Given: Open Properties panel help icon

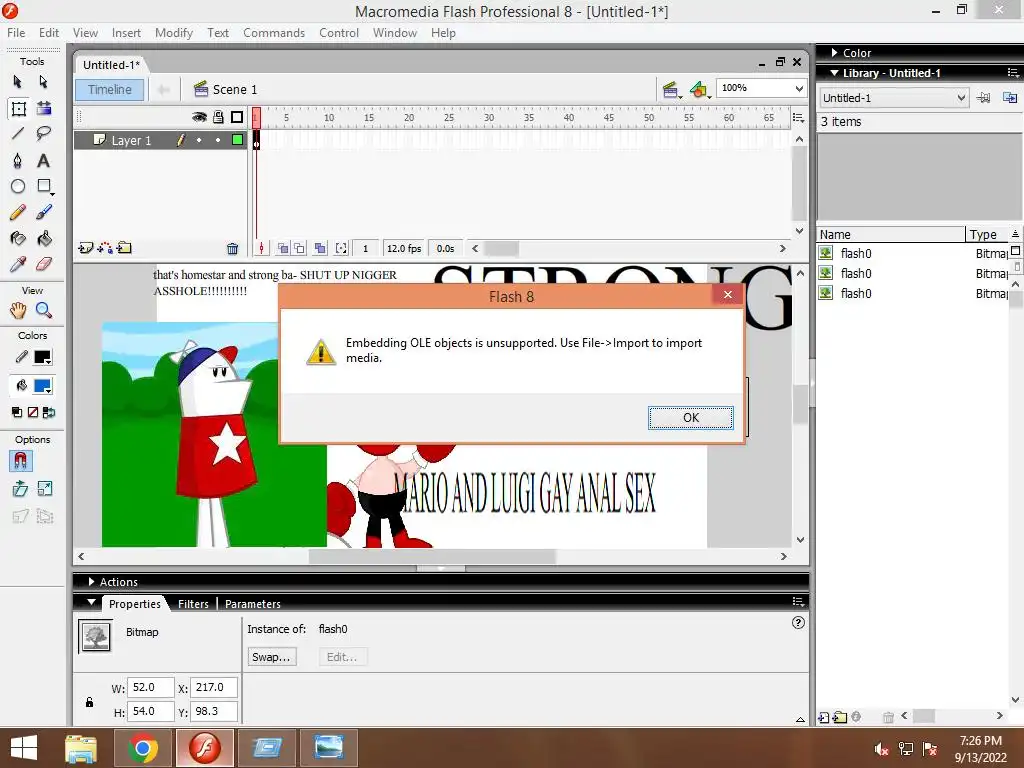Looking at the screenshot, I should 798,622.
